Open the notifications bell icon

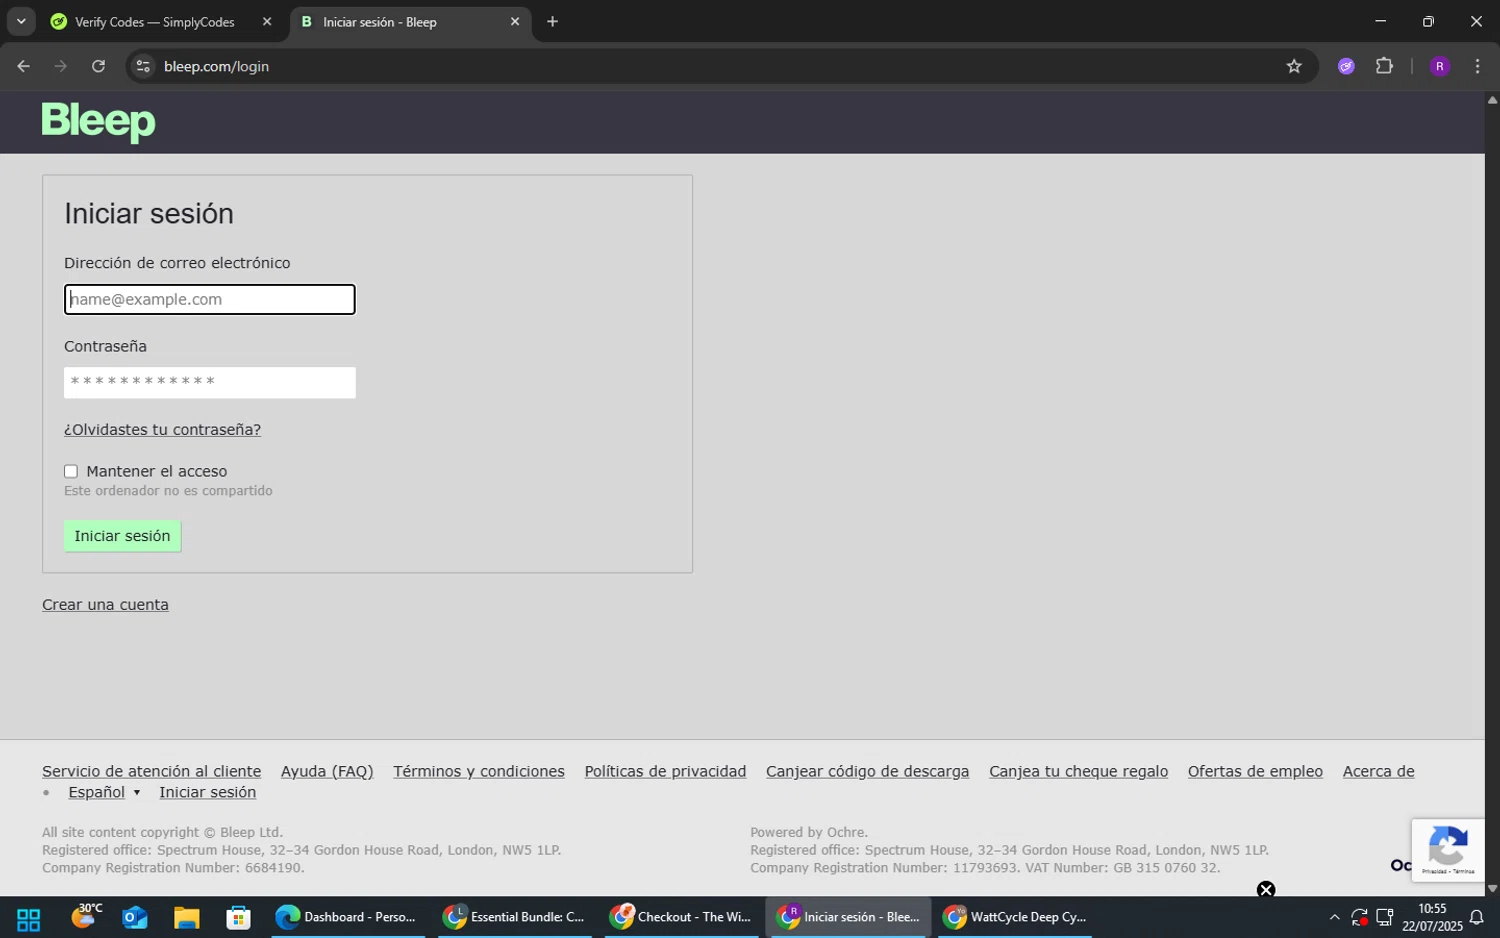(1476, 917)
